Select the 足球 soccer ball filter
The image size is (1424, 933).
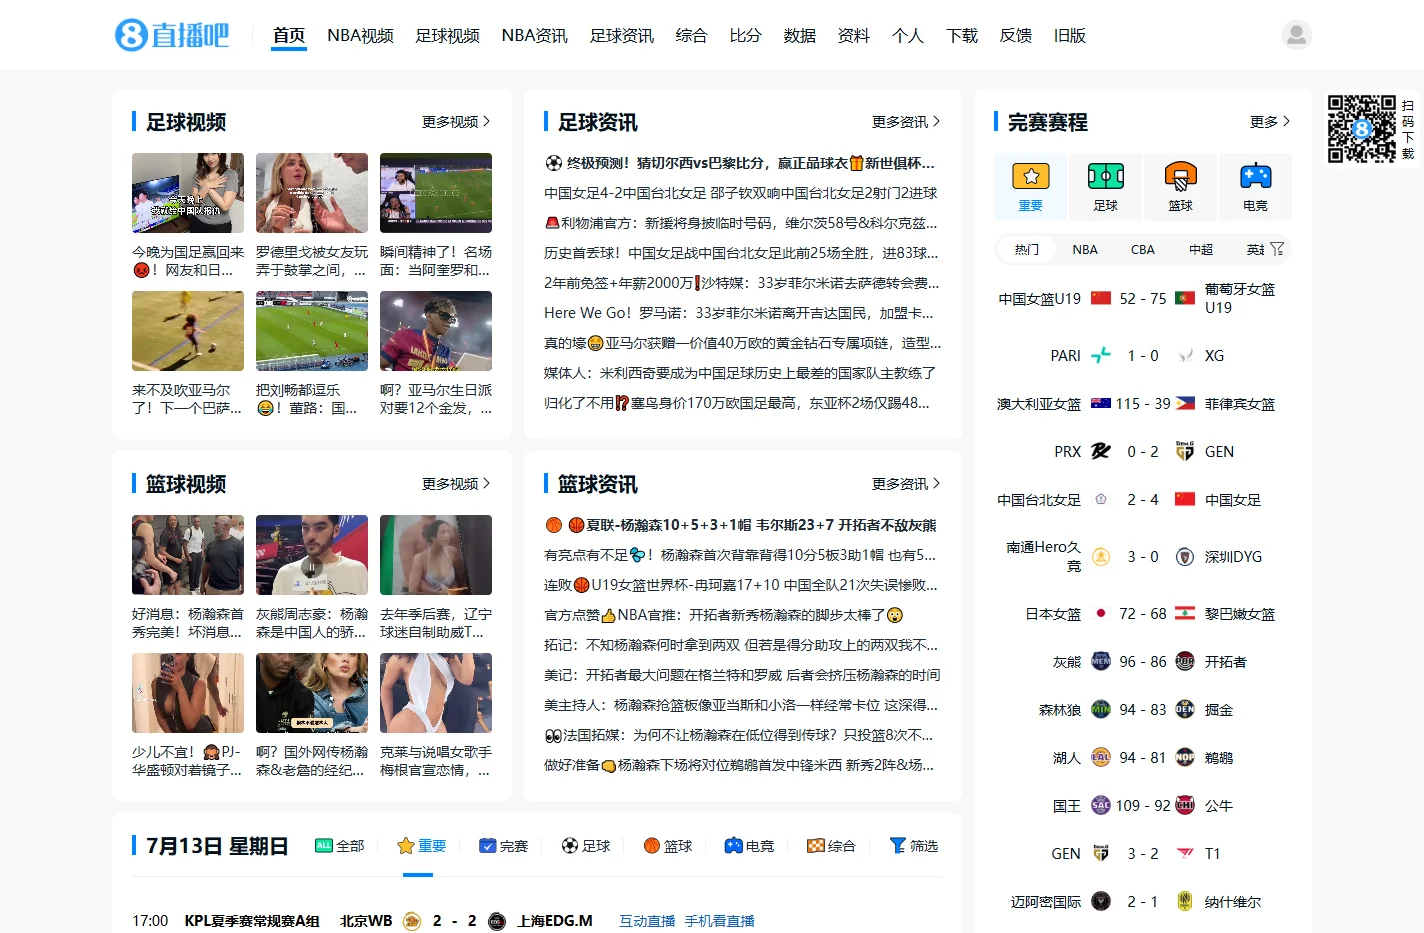click(585, 846)
